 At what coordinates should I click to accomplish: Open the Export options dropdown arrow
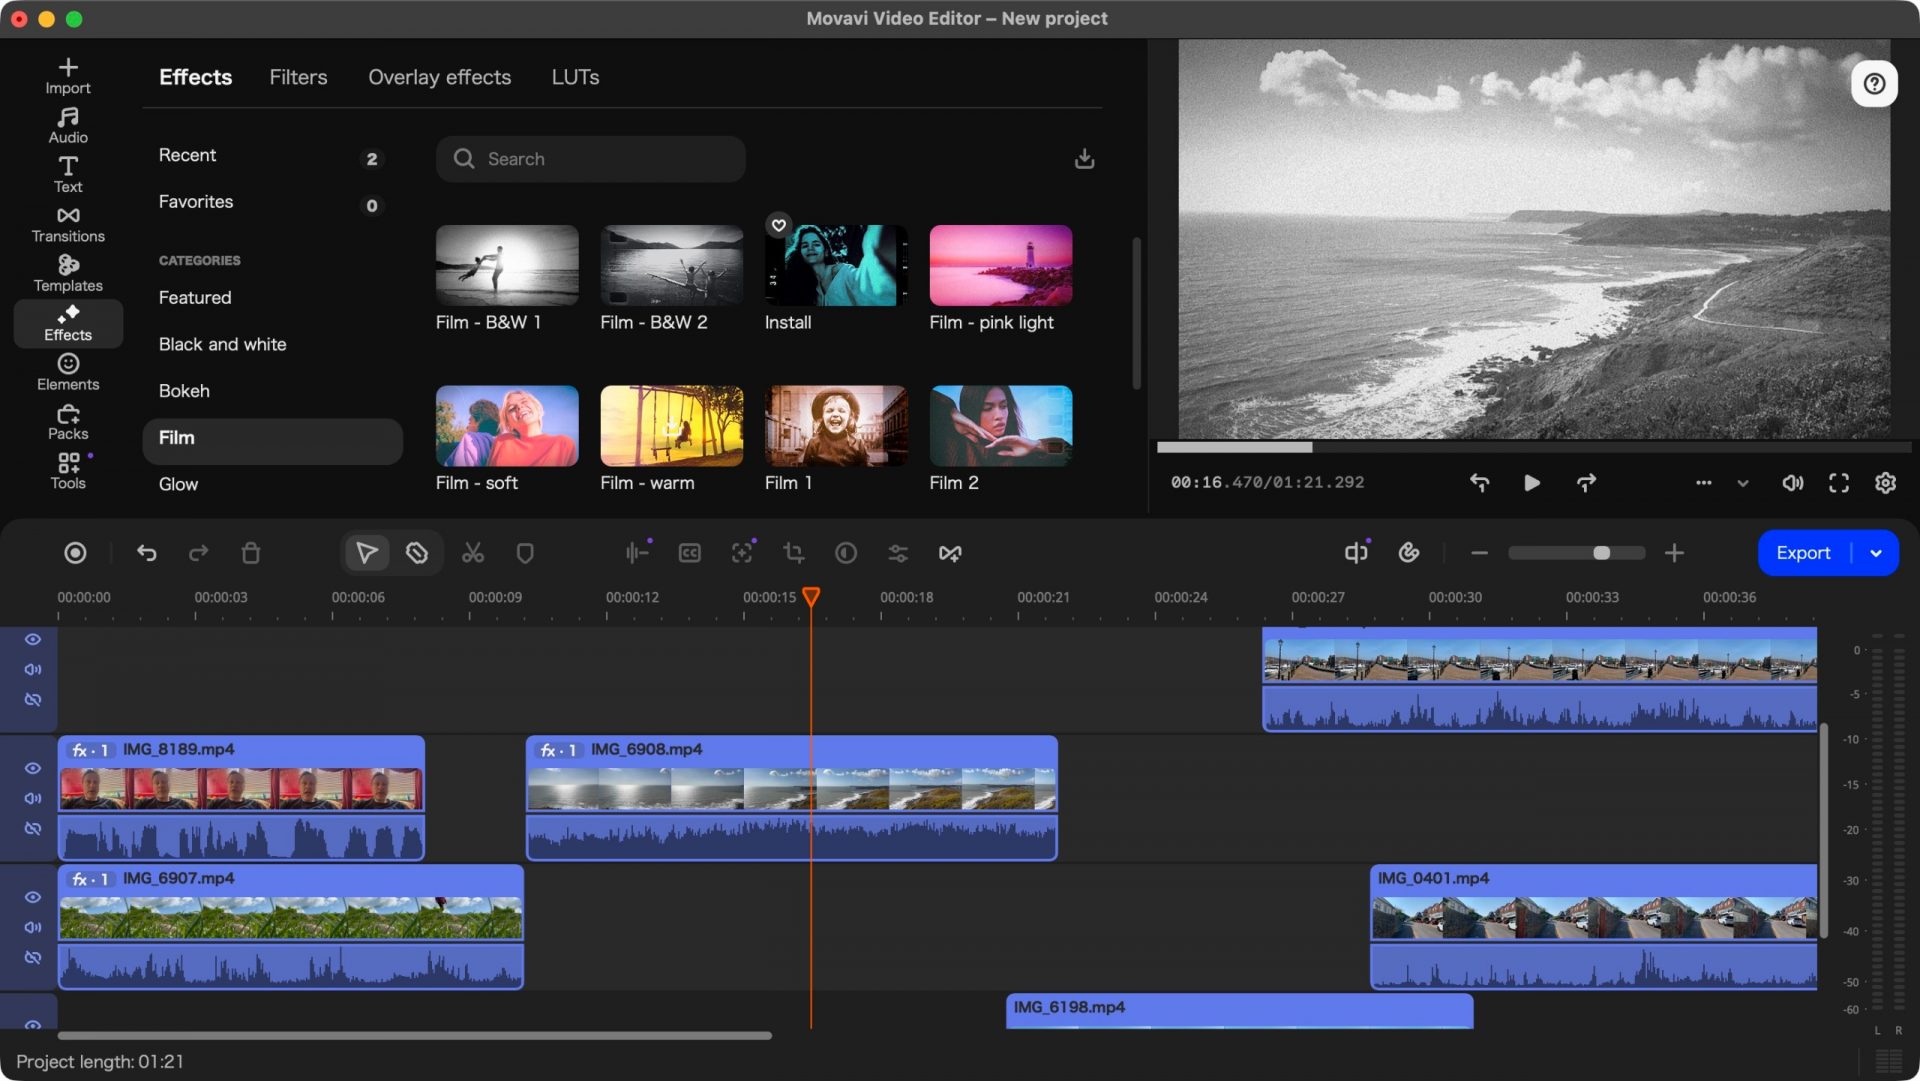pos(1876,553)
